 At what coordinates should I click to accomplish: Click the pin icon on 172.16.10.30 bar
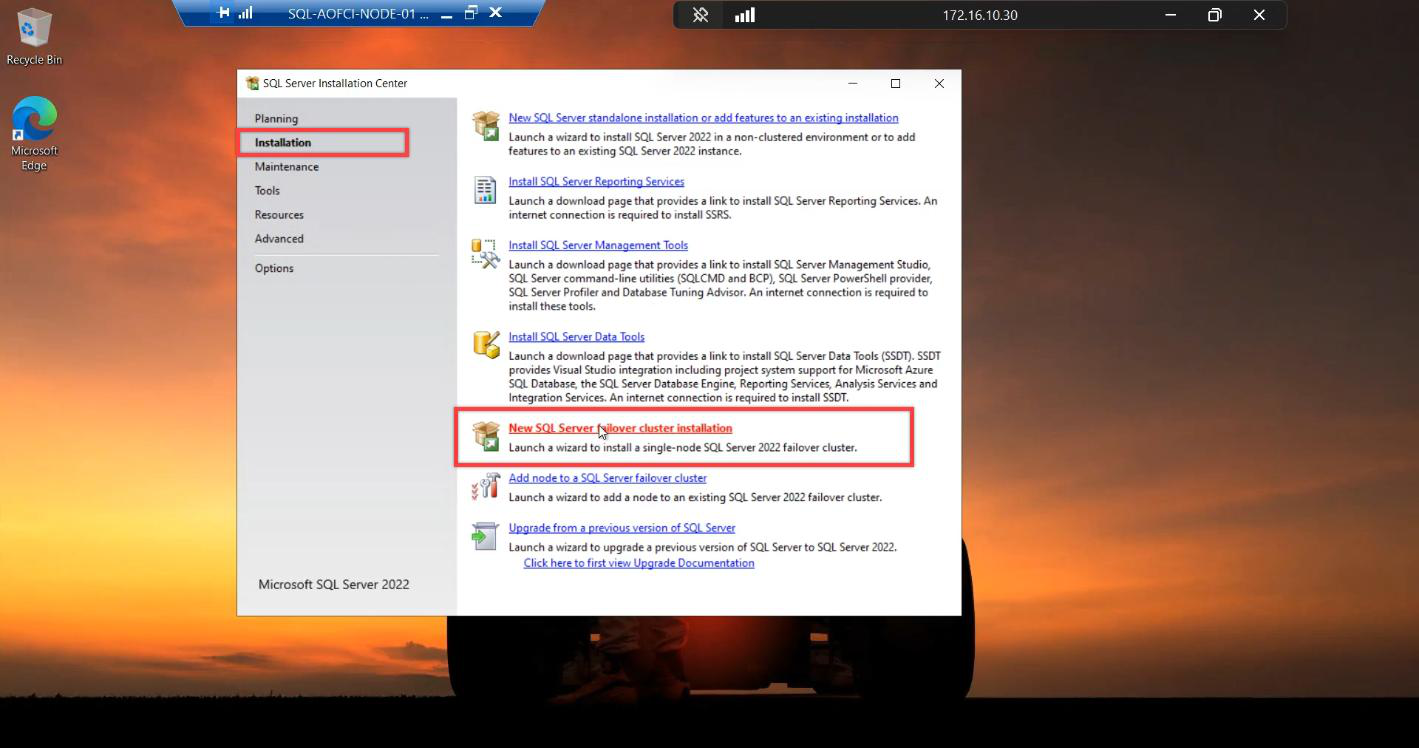click(x=701, y=15)
